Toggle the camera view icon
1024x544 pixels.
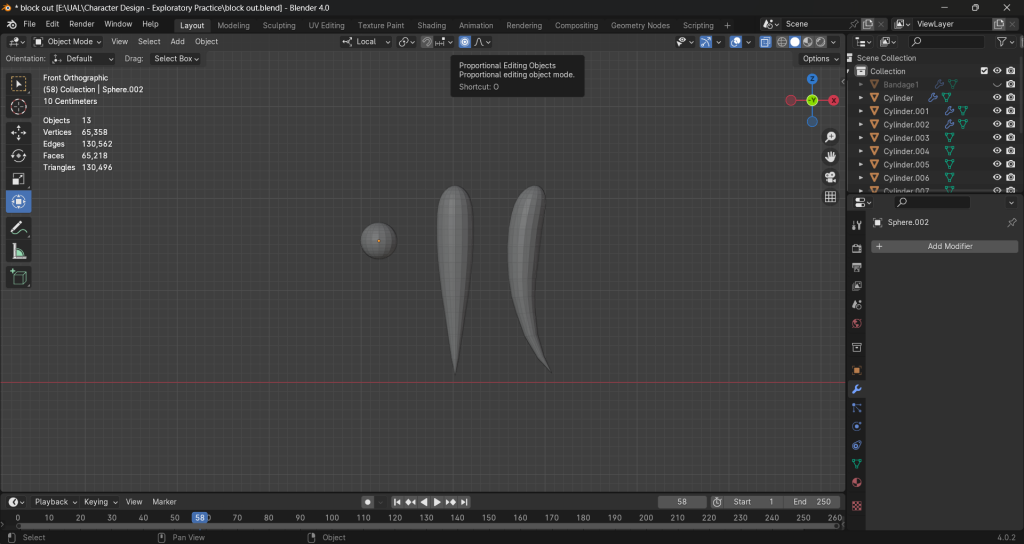tap(830, 177)
